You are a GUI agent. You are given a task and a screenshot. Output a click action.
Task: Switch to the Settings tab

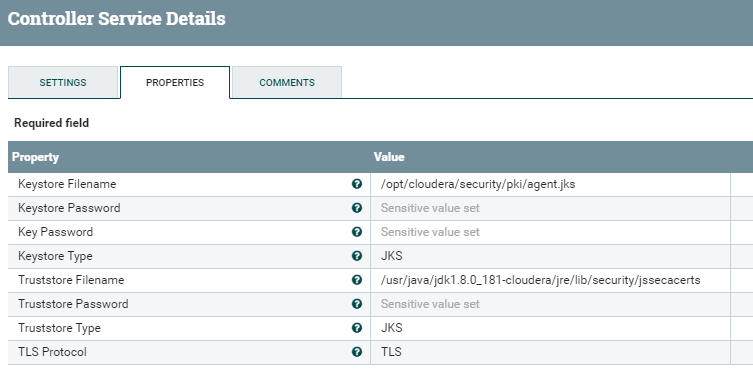pos(63,82)
